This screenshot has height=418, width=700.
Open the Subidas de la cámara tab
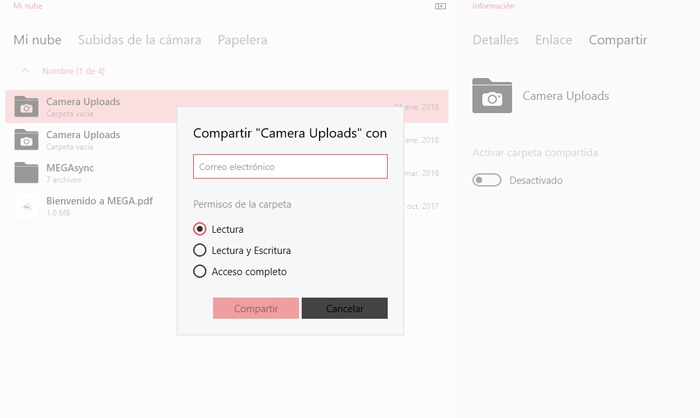pyautogui.click(x=140, y=40)
